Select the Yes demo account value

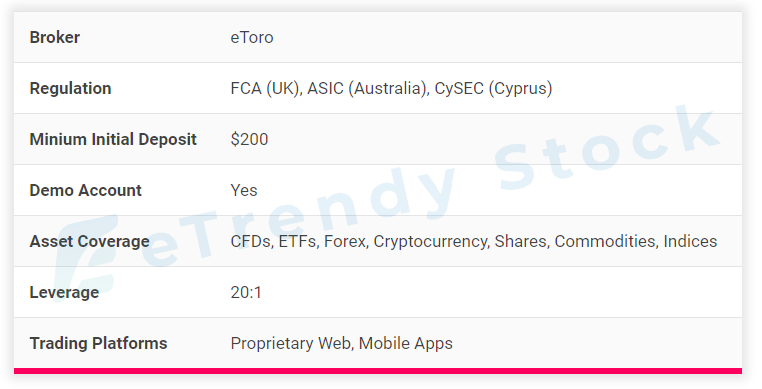click(244, 190)
